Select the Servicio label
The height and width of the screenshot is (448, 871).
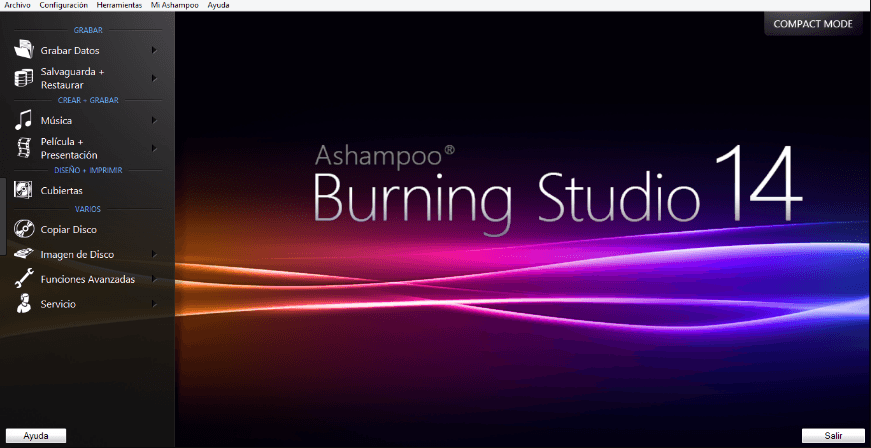58,304
